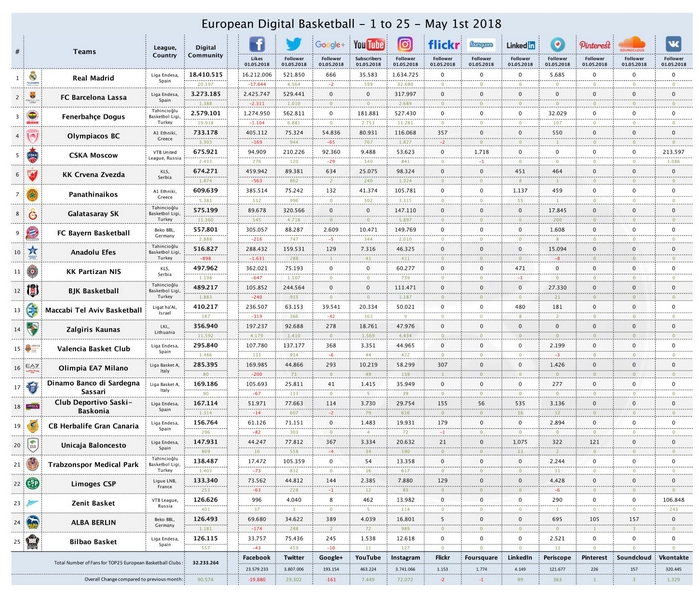Click the VK logo header
Image resolution: width=700 pixels, height=592 pixels.
click(x=673, y=44)
